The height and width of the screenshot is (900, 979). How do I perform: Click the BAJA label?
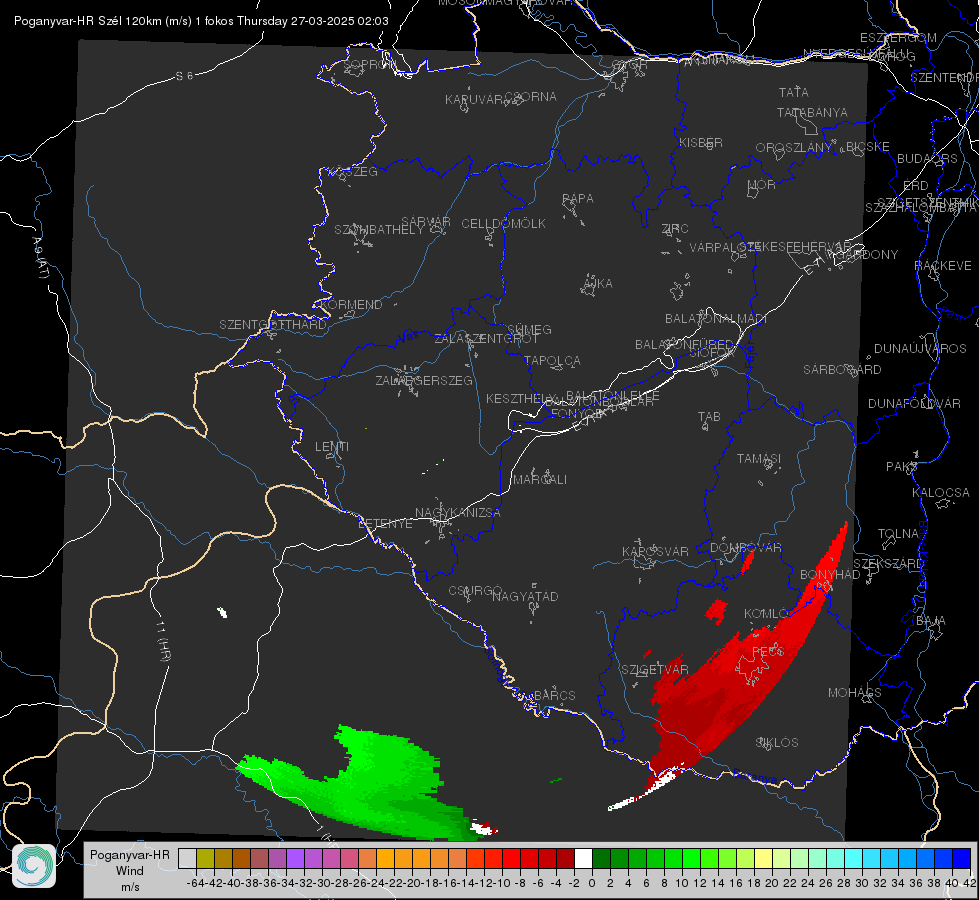(x=931, y=621)
